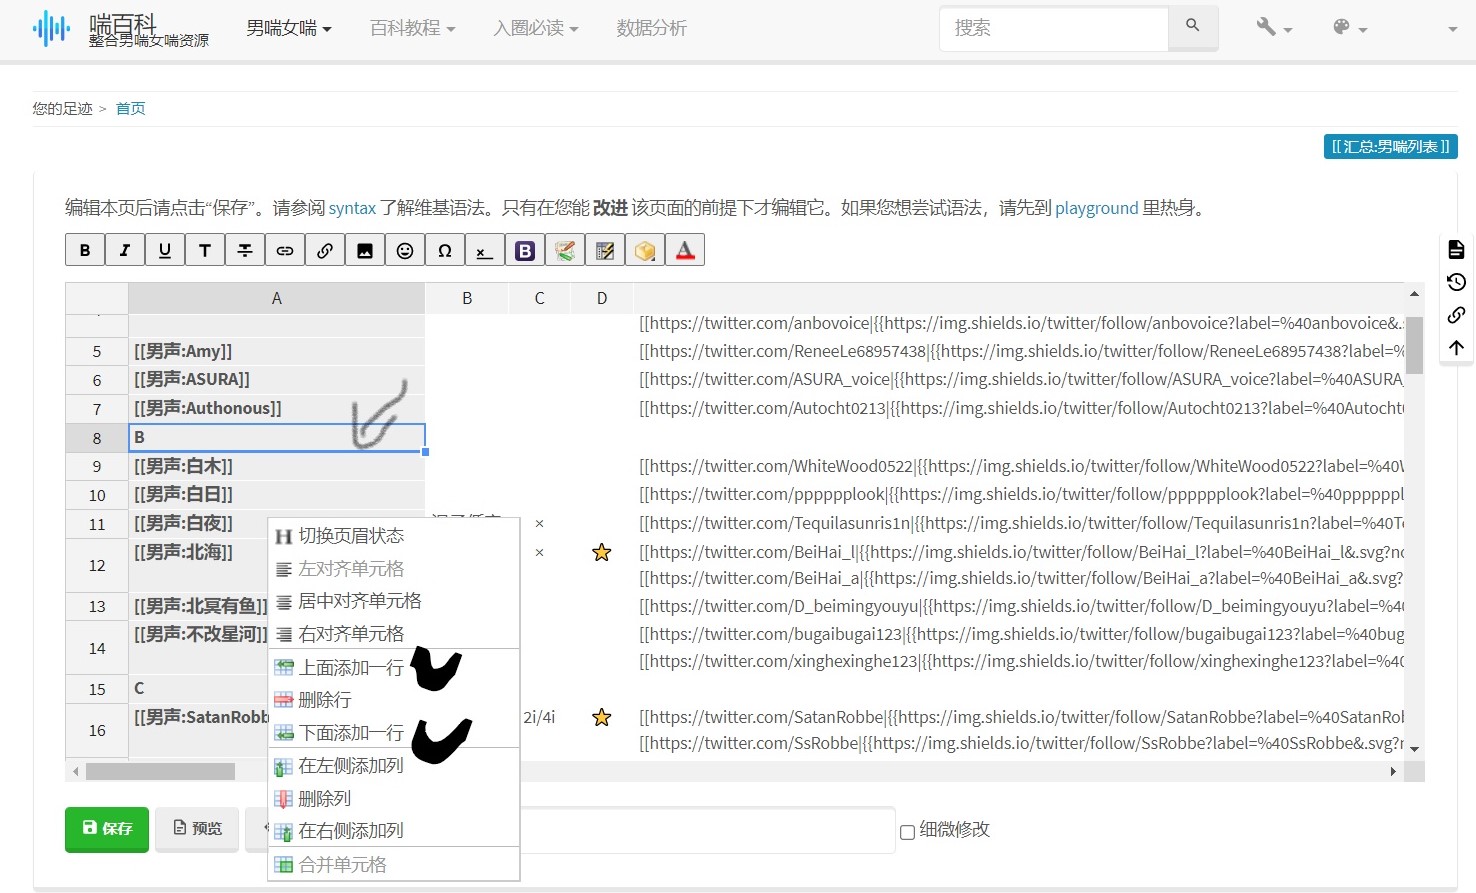The height and width of the screenshot is (893, 1476).
Task: Select 上面添加一行 from the context menu
Action: tap(351, 667)
